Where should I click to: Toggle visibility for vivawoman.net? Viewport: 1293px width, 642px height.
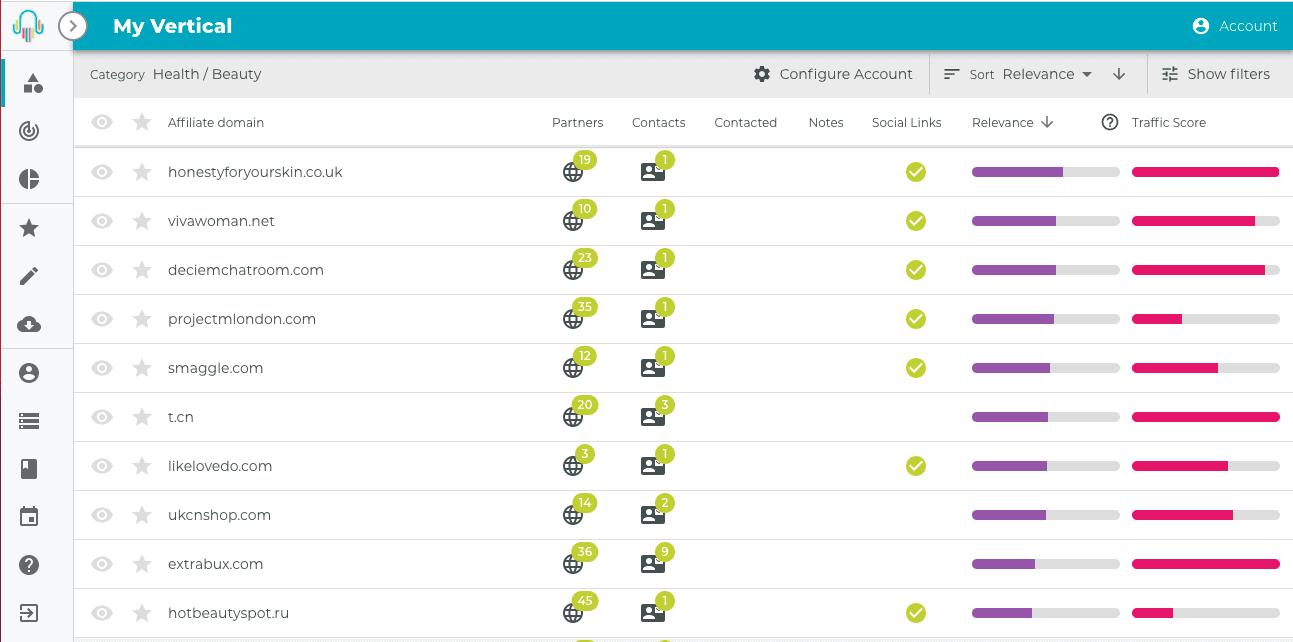pyautogui.click(x=102, y=221)
